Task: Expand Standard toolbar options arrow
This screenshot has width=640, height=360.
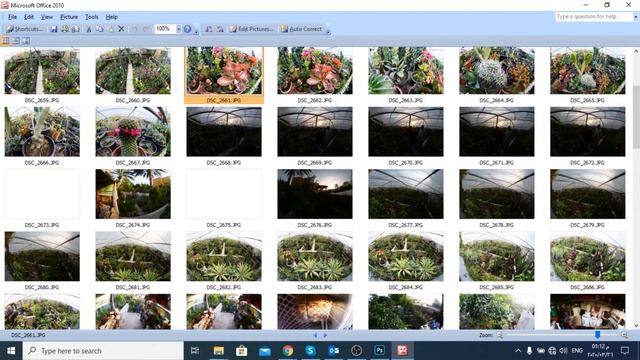Action: point(196,31)
